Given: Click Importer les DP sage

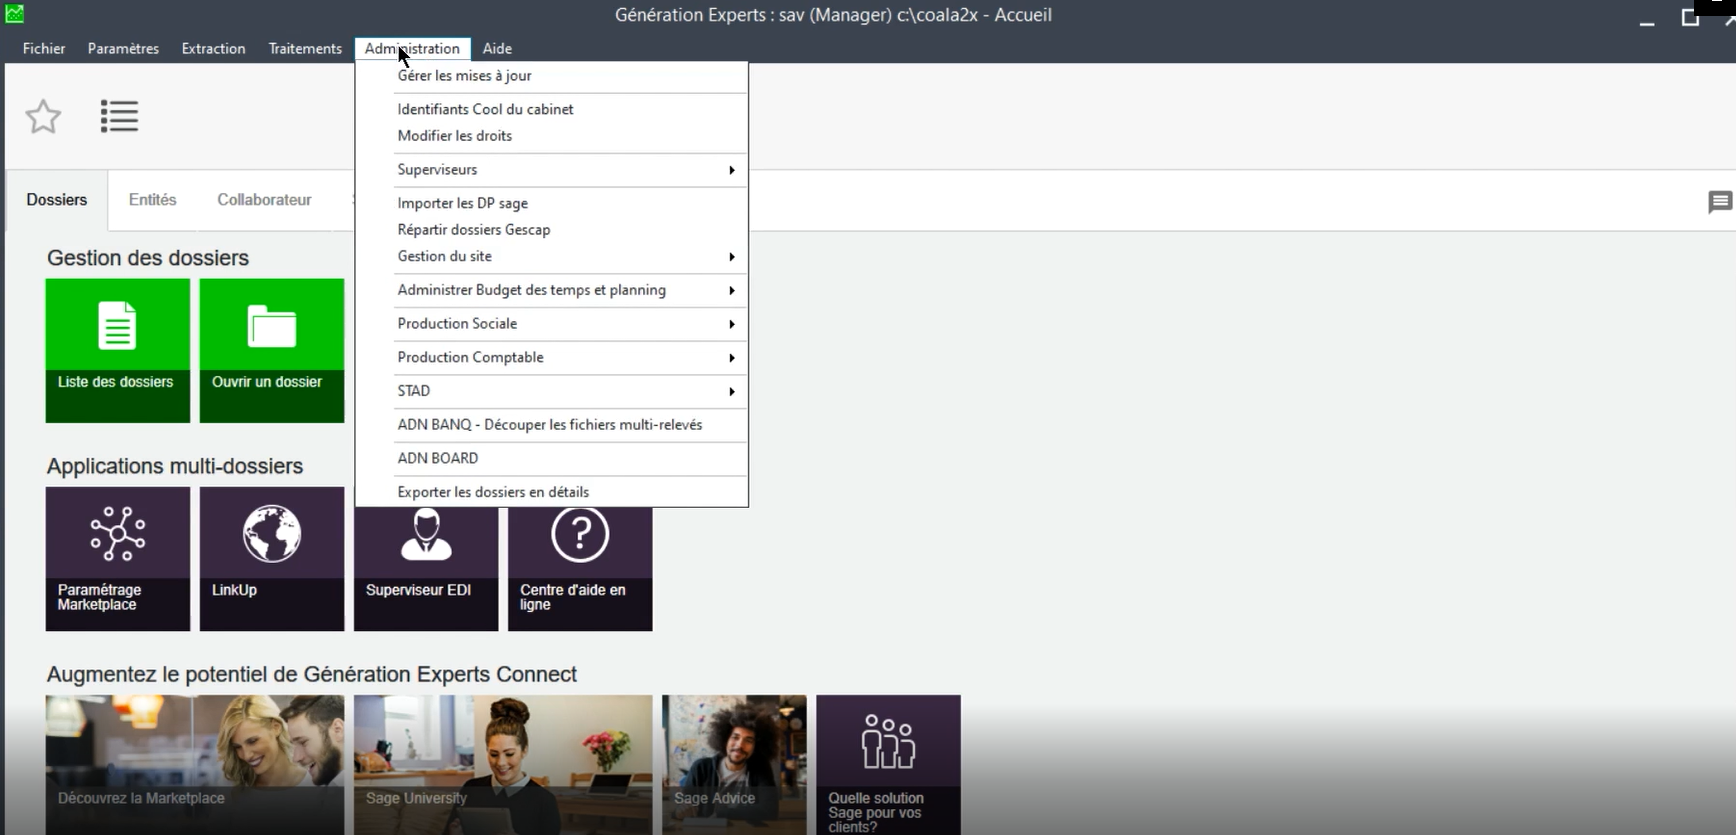Looking at the screenshot, I should pos(552,203).
